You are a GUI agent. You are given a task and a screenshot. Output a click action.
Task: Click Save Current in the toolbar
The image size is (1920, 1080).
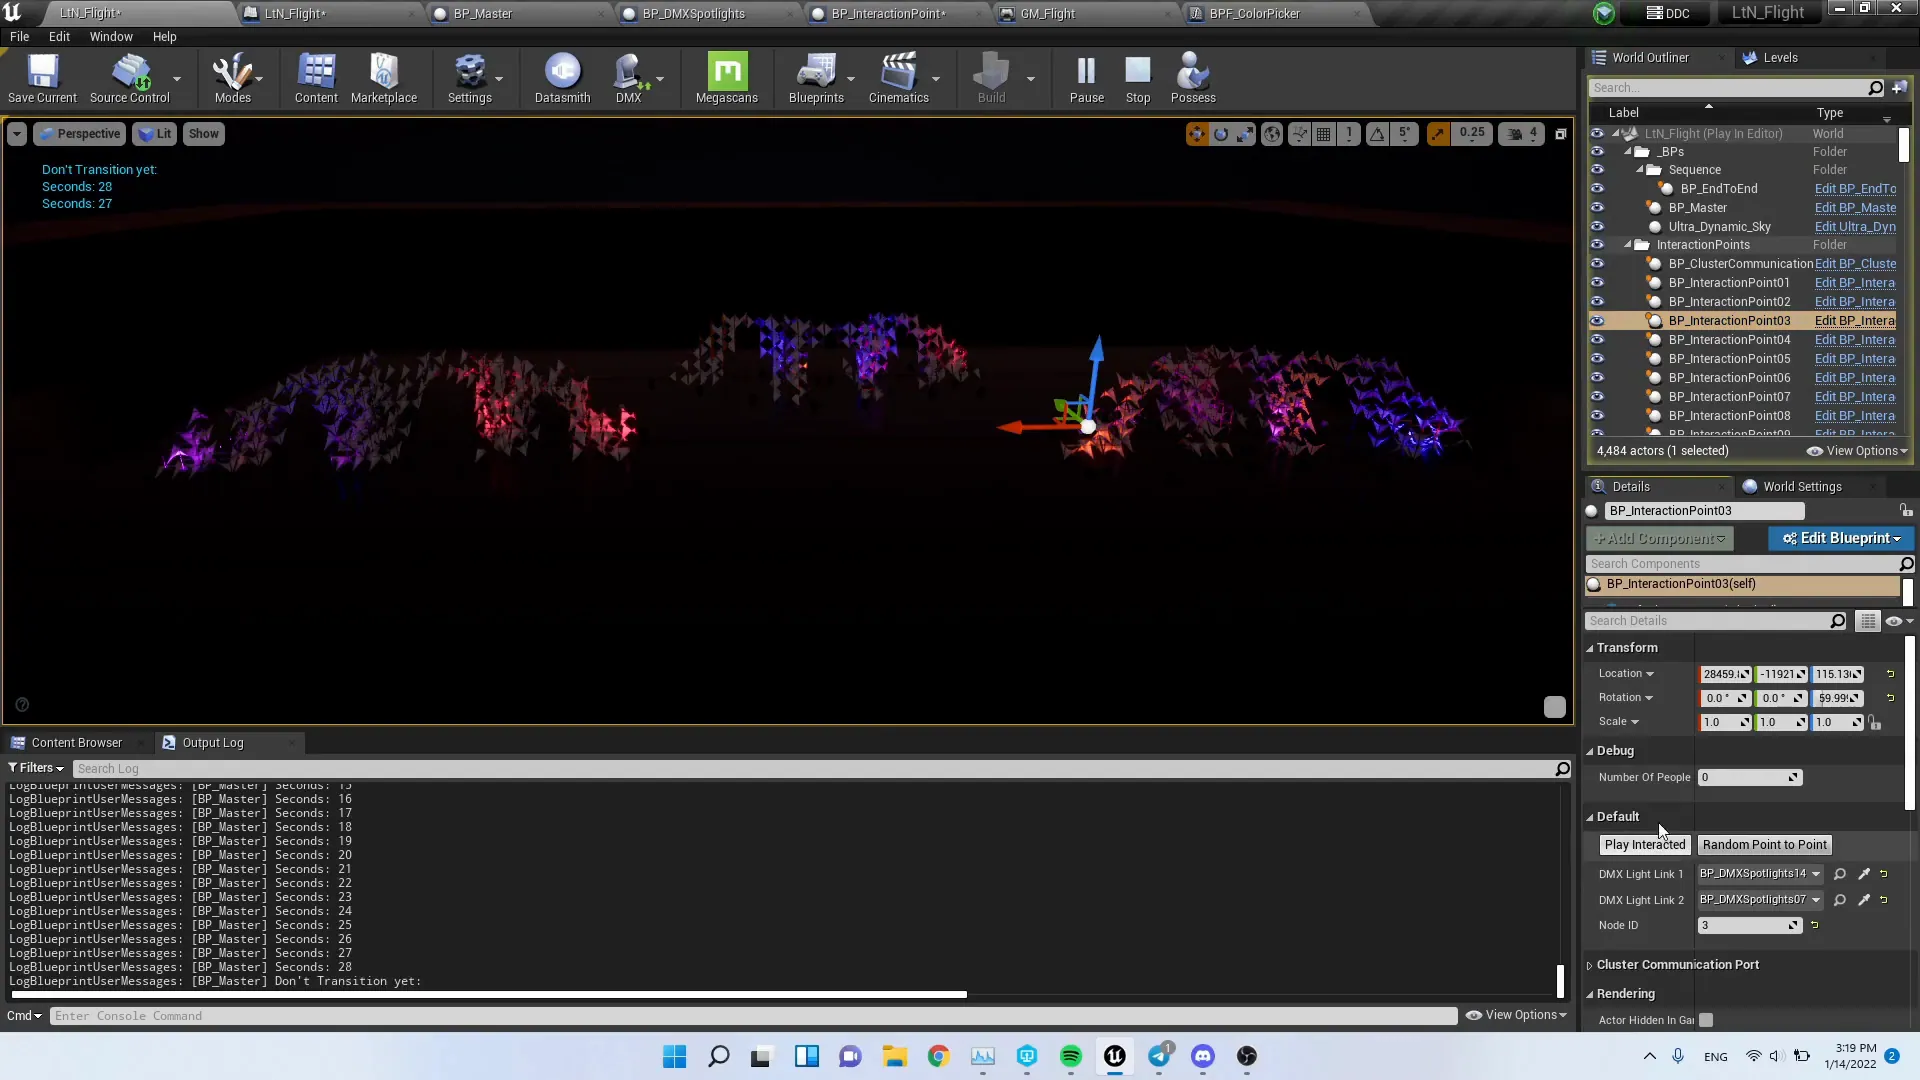click(42, 78)
